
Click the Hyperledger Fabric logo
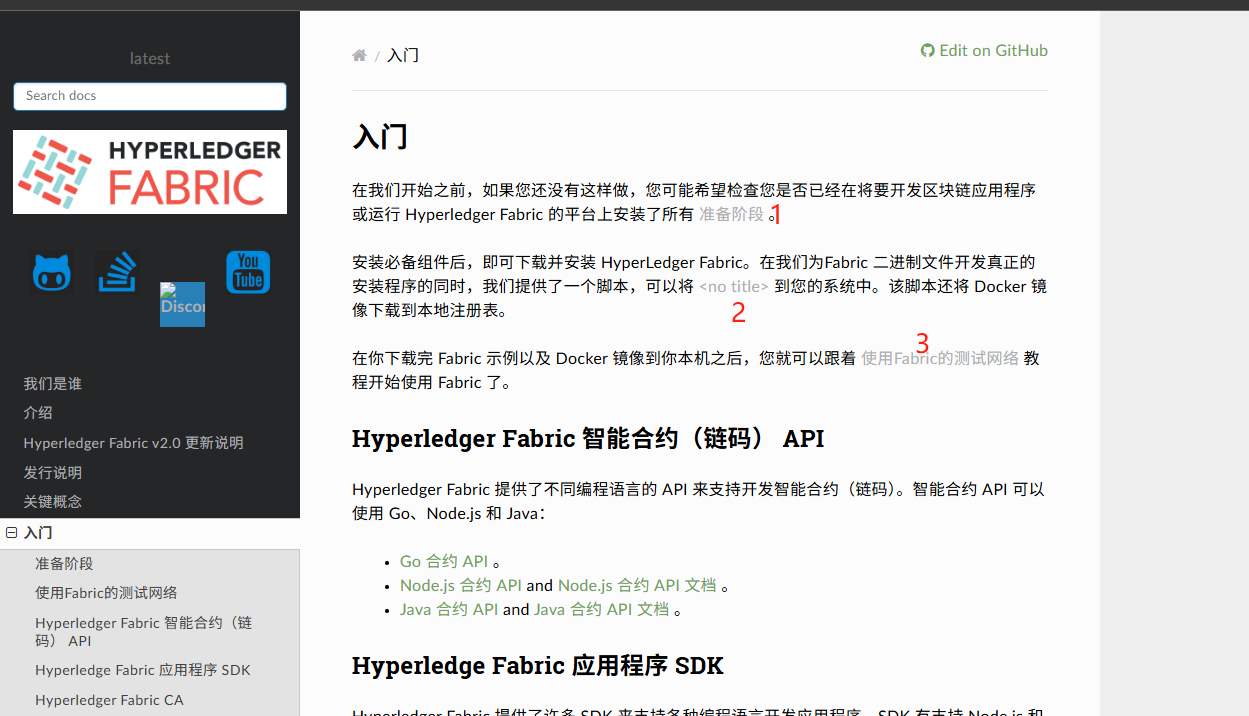pyautogui.click(x=150, y=172)
